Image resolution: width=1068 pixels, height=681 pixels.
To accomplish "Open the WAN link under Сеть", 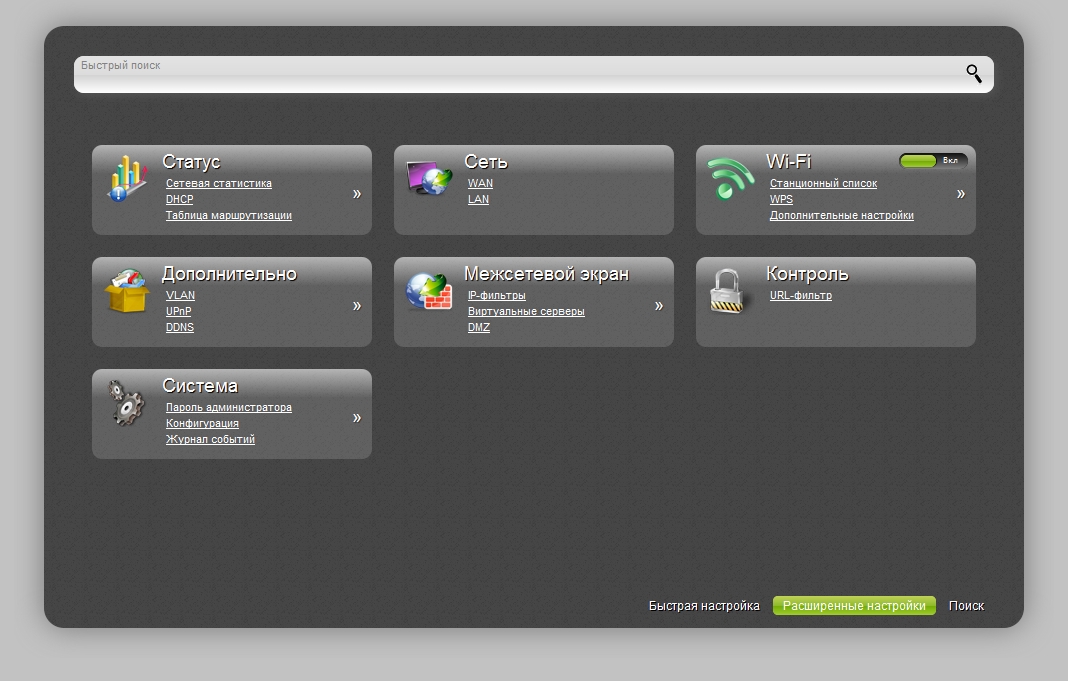I will click(480, 184).
